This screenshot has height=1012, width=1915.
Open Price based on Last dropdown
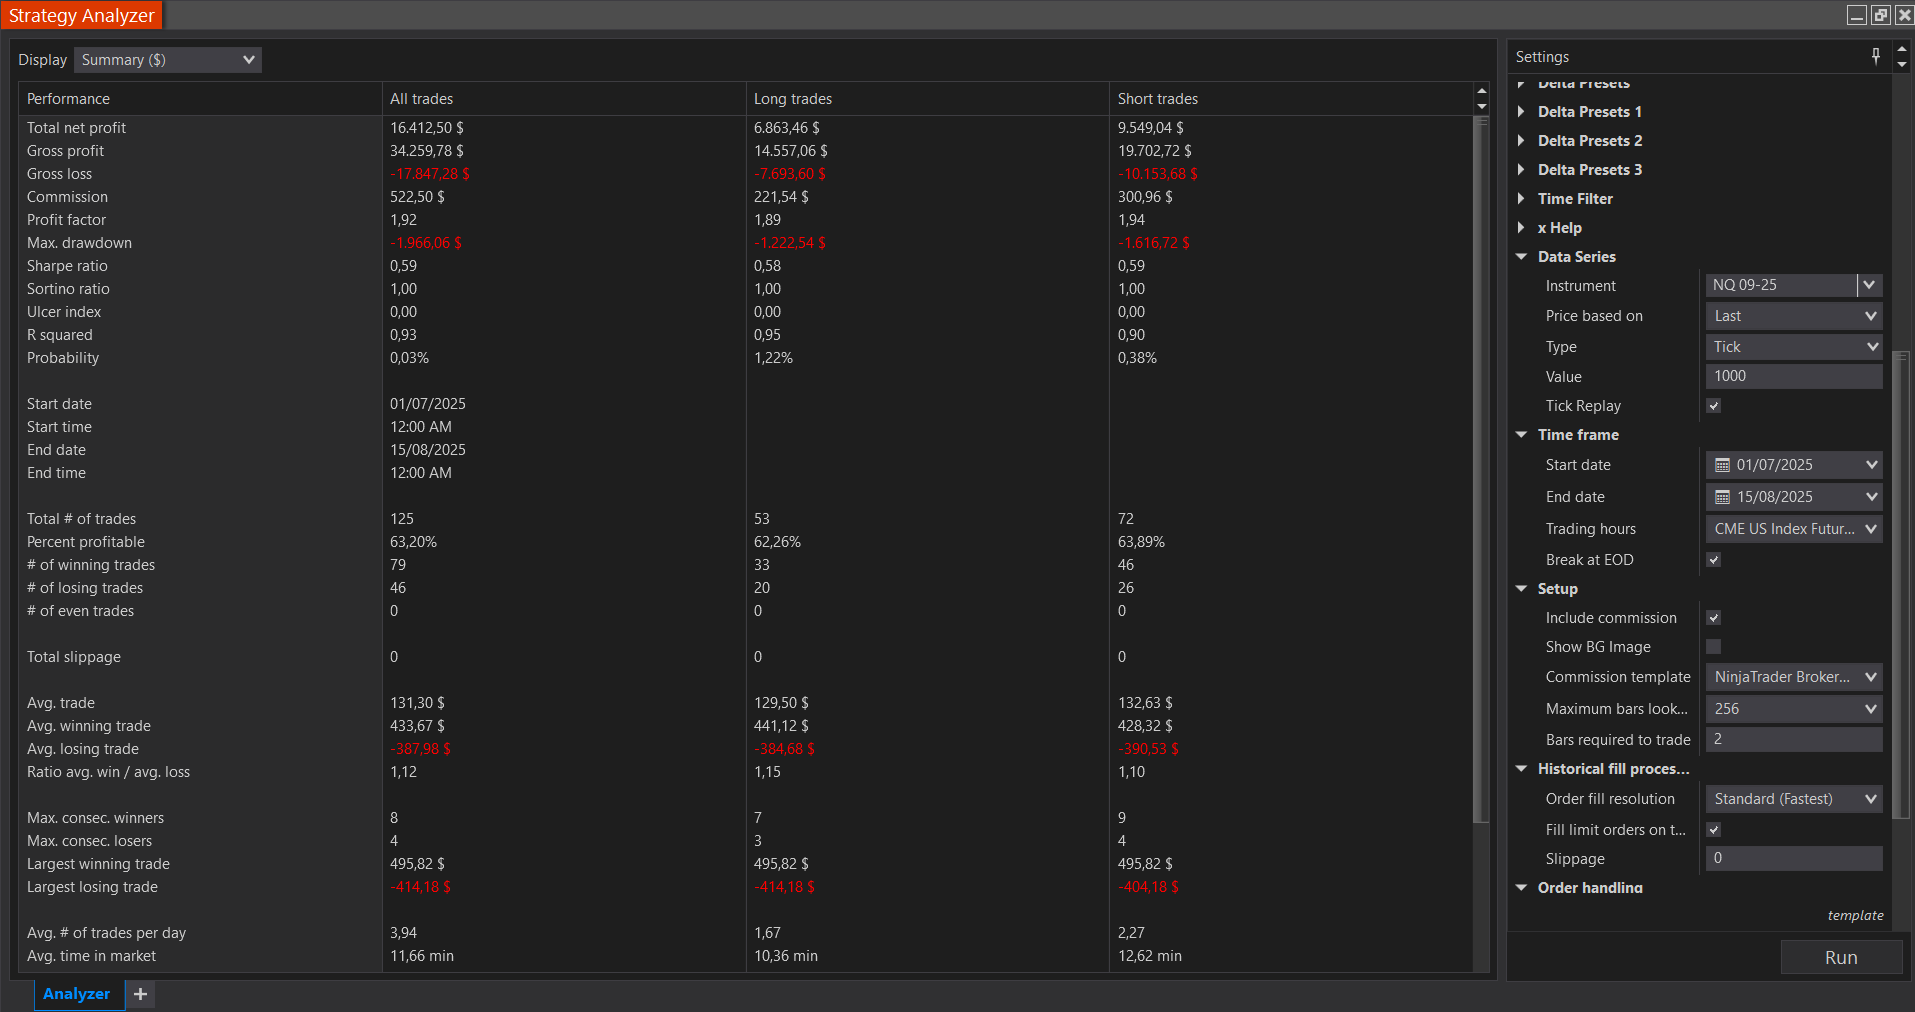pyautogui.click(x=1794, y=316)
